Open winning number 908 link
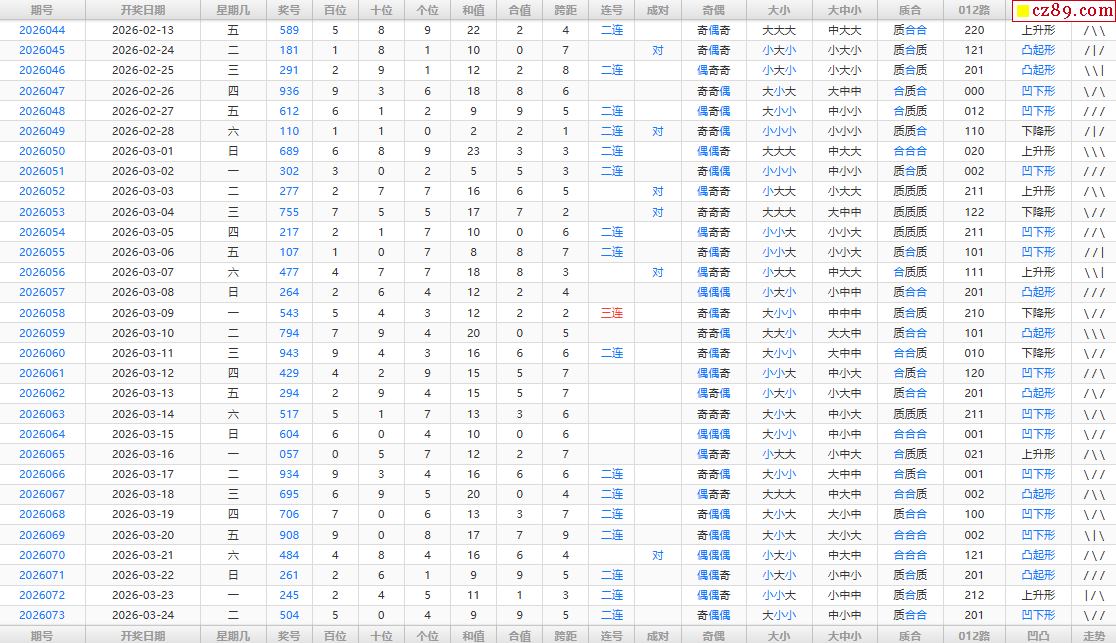Viewport: 1116px width, 643px height. (x=289, y=535)
